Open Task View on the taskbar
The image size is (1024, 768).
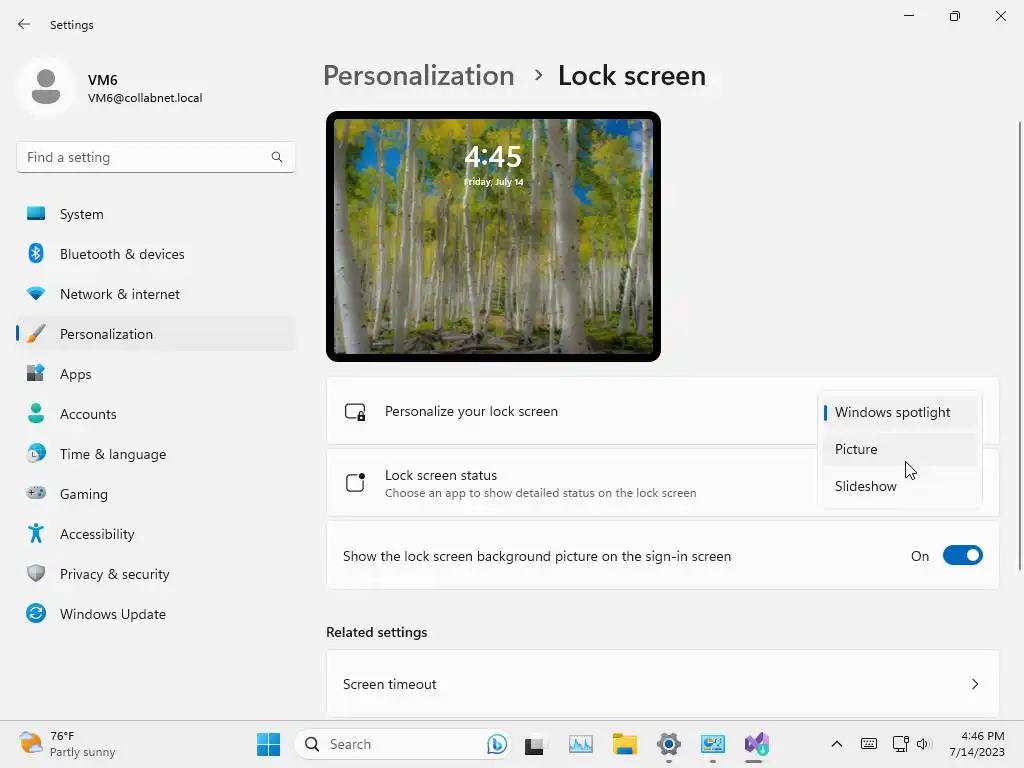click(x=534, y=744)
